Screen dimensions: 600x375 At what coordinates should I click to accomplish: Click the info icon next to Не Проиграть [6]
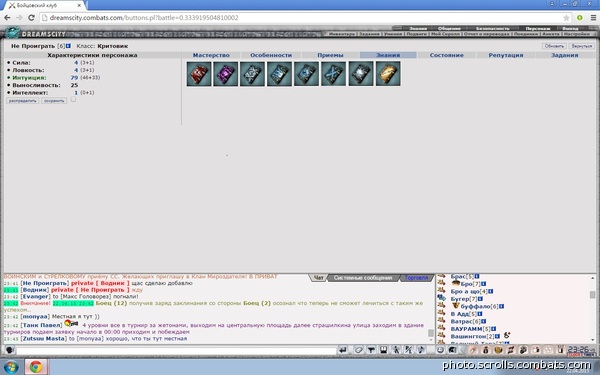[68, 46]
